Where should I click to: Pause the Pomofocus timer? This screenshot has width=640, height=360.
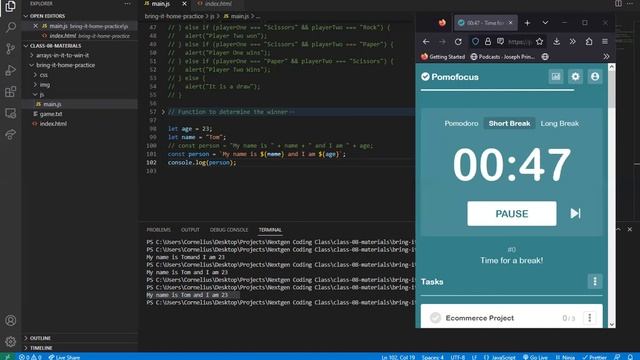[512, 213]
